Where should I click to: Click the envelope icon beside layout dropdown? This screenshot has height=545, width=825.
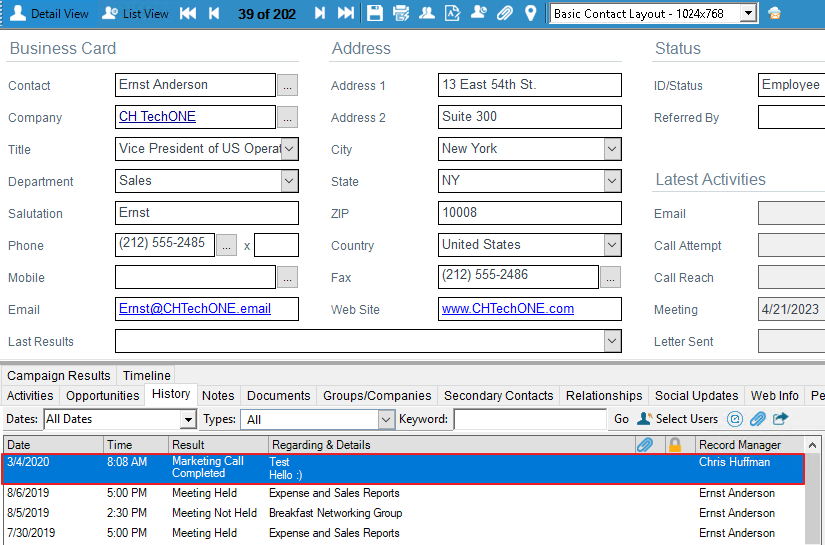coord(774,14)
